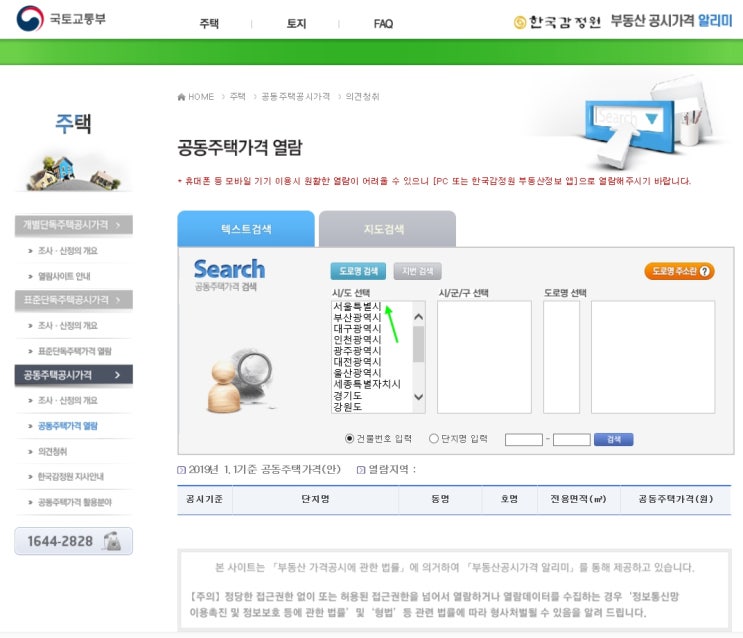743x638 pixels.
Task: Switch to 텍스트검색 tab
Action: tap(246, 229)
